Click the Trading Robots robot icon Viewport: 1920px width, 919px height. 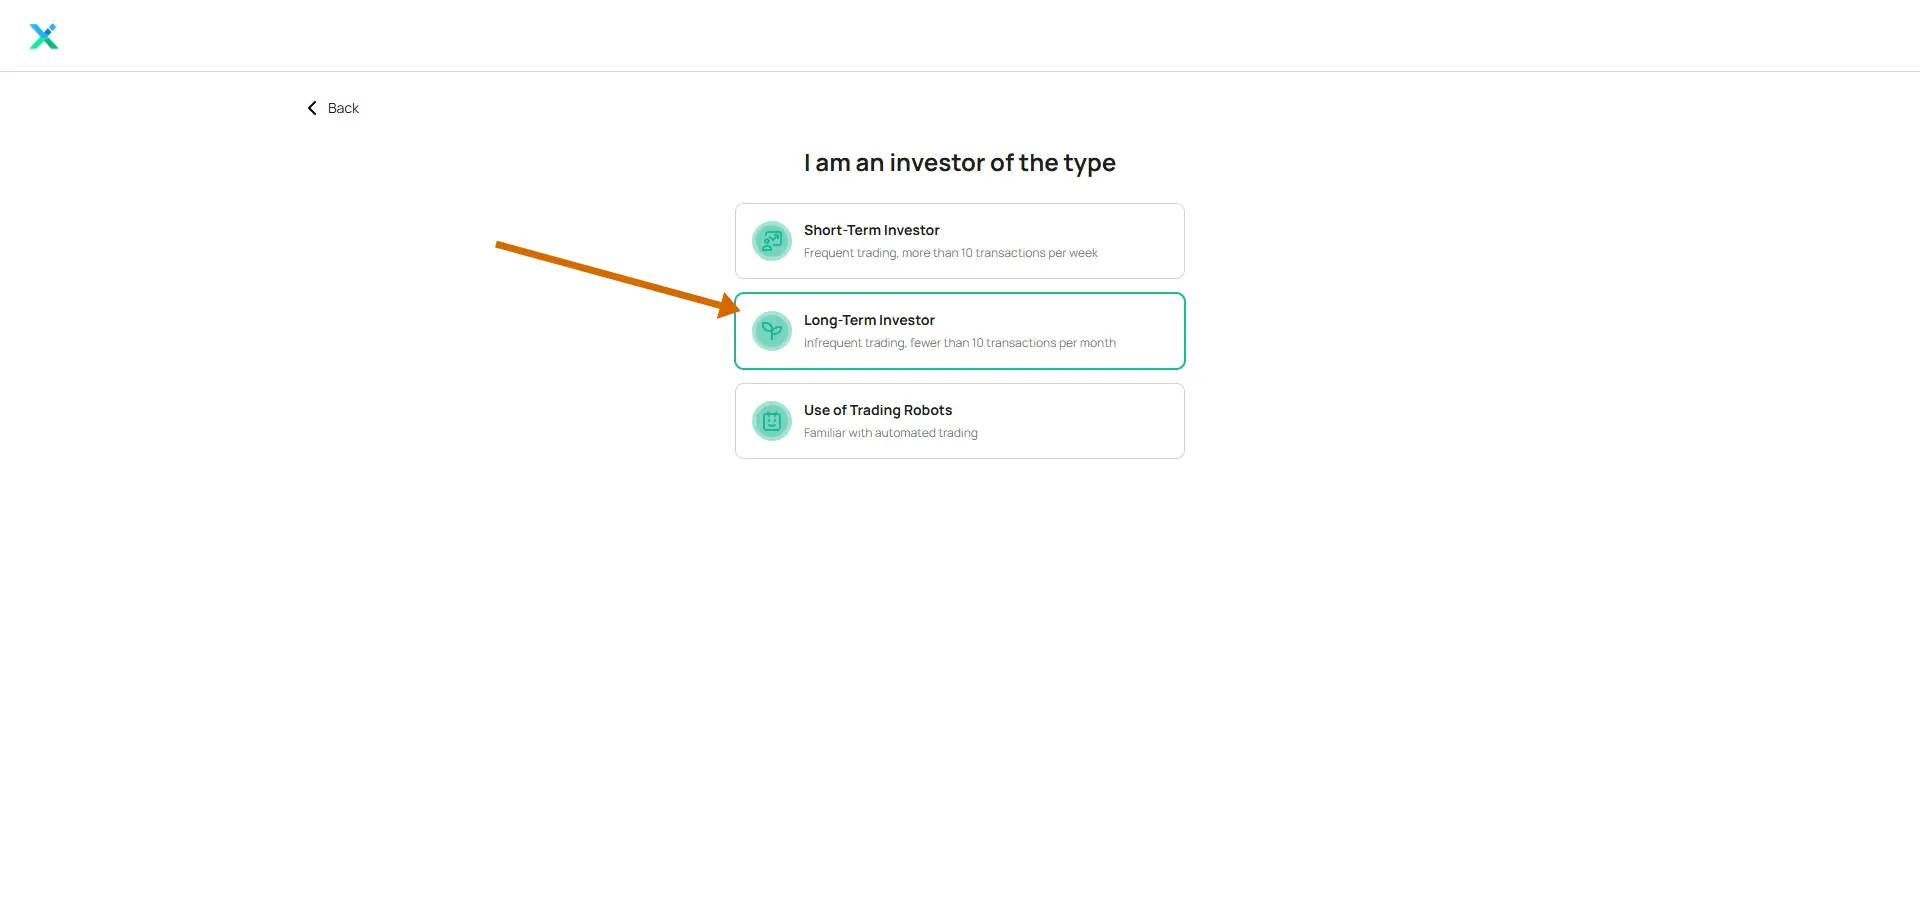[x=772, y=421]
